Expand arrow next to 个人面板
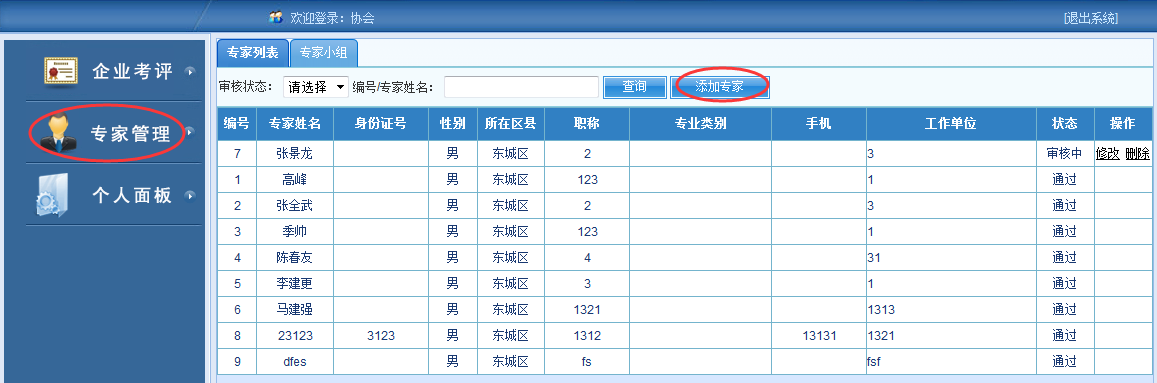 click(190, 196)
